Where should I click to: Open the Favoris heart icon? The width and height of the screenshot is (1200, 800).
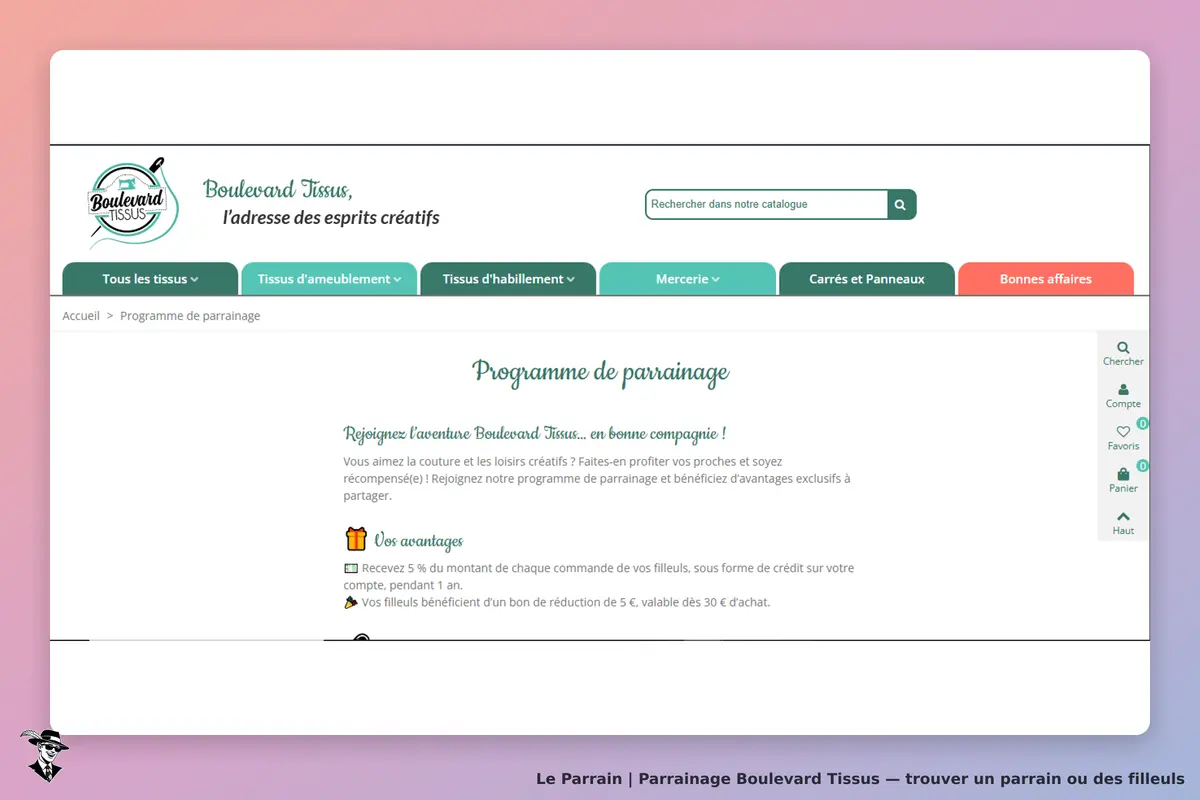pos(1123,438)
